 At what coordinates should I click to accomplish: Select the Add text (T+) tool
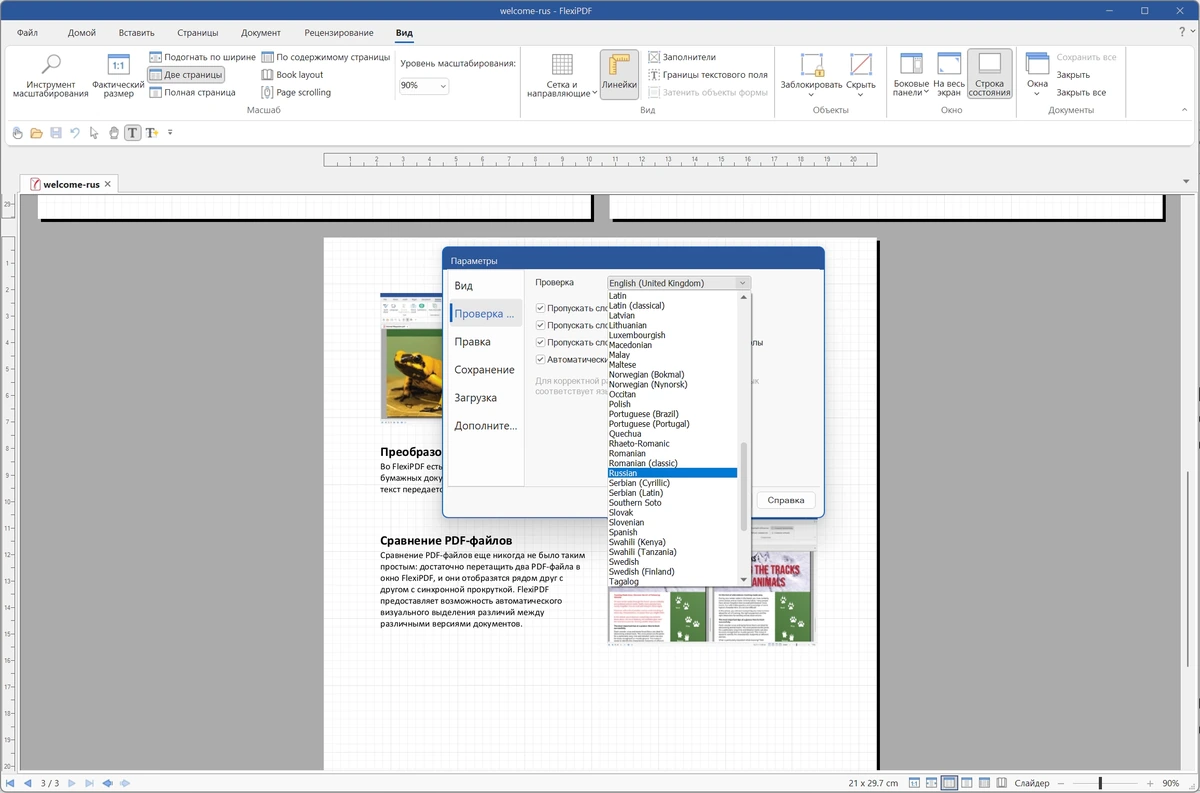[152, 133]
